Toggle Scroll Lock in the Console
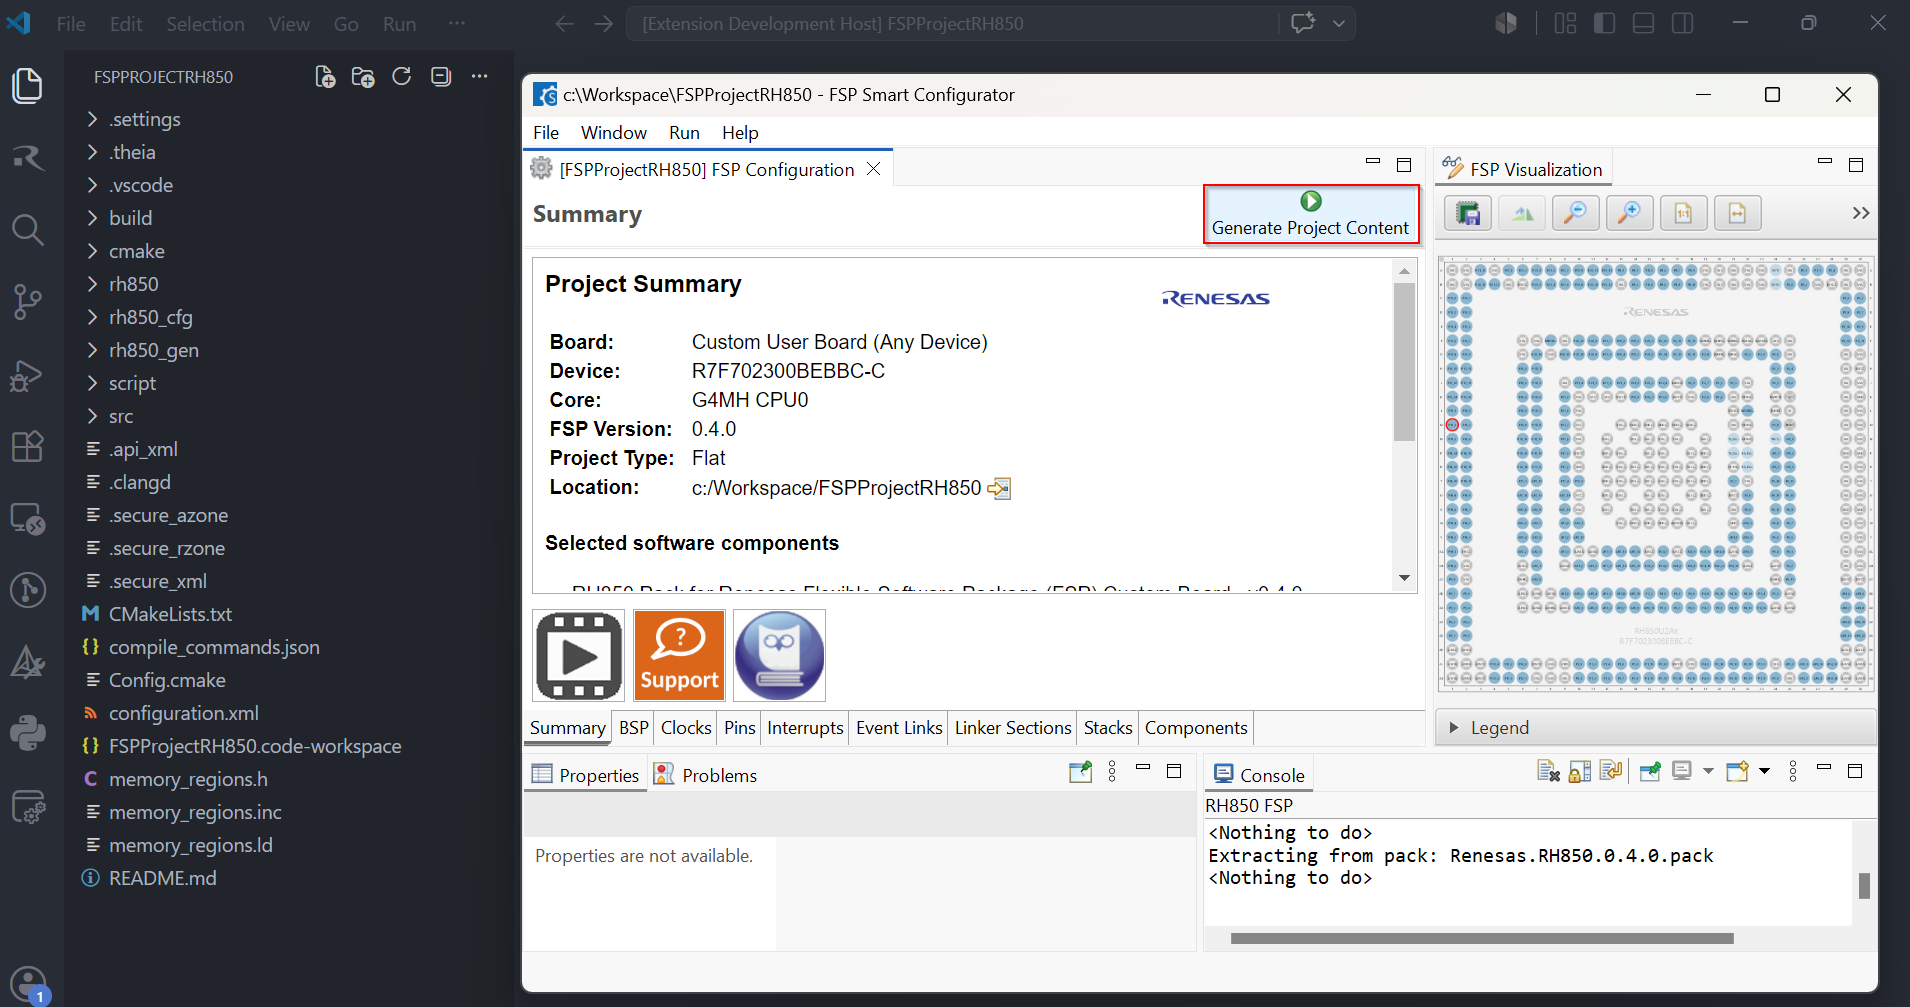The width and height of the screenshot is (1910, 1007). click(x=1580, y=771)
